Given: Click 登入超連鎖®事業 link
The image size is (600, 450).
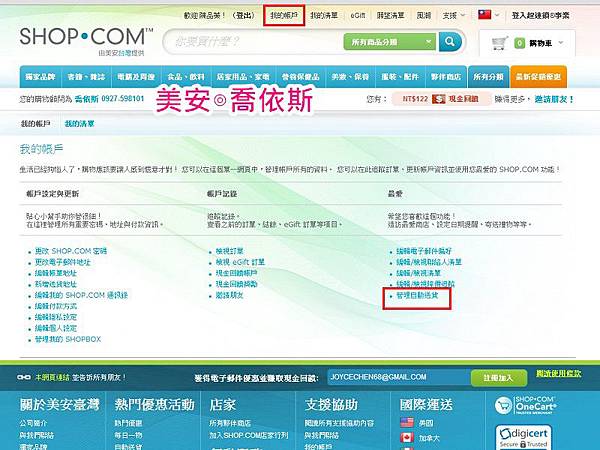Looking at the screenshot, I should click(x=541, y=15).
